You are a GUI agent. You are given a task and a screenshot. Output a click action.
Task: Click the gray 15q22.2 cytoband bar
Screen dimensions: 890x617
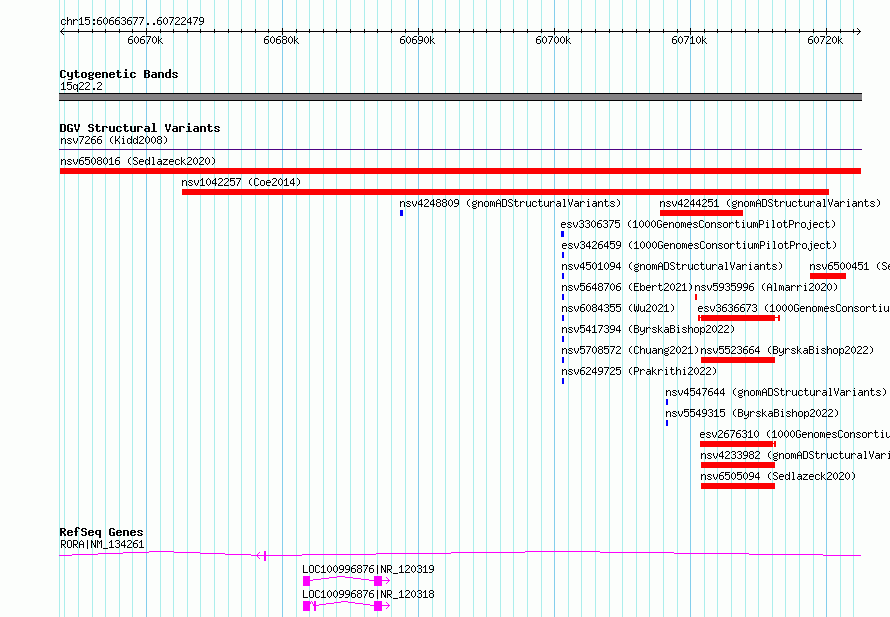(460, 97)
